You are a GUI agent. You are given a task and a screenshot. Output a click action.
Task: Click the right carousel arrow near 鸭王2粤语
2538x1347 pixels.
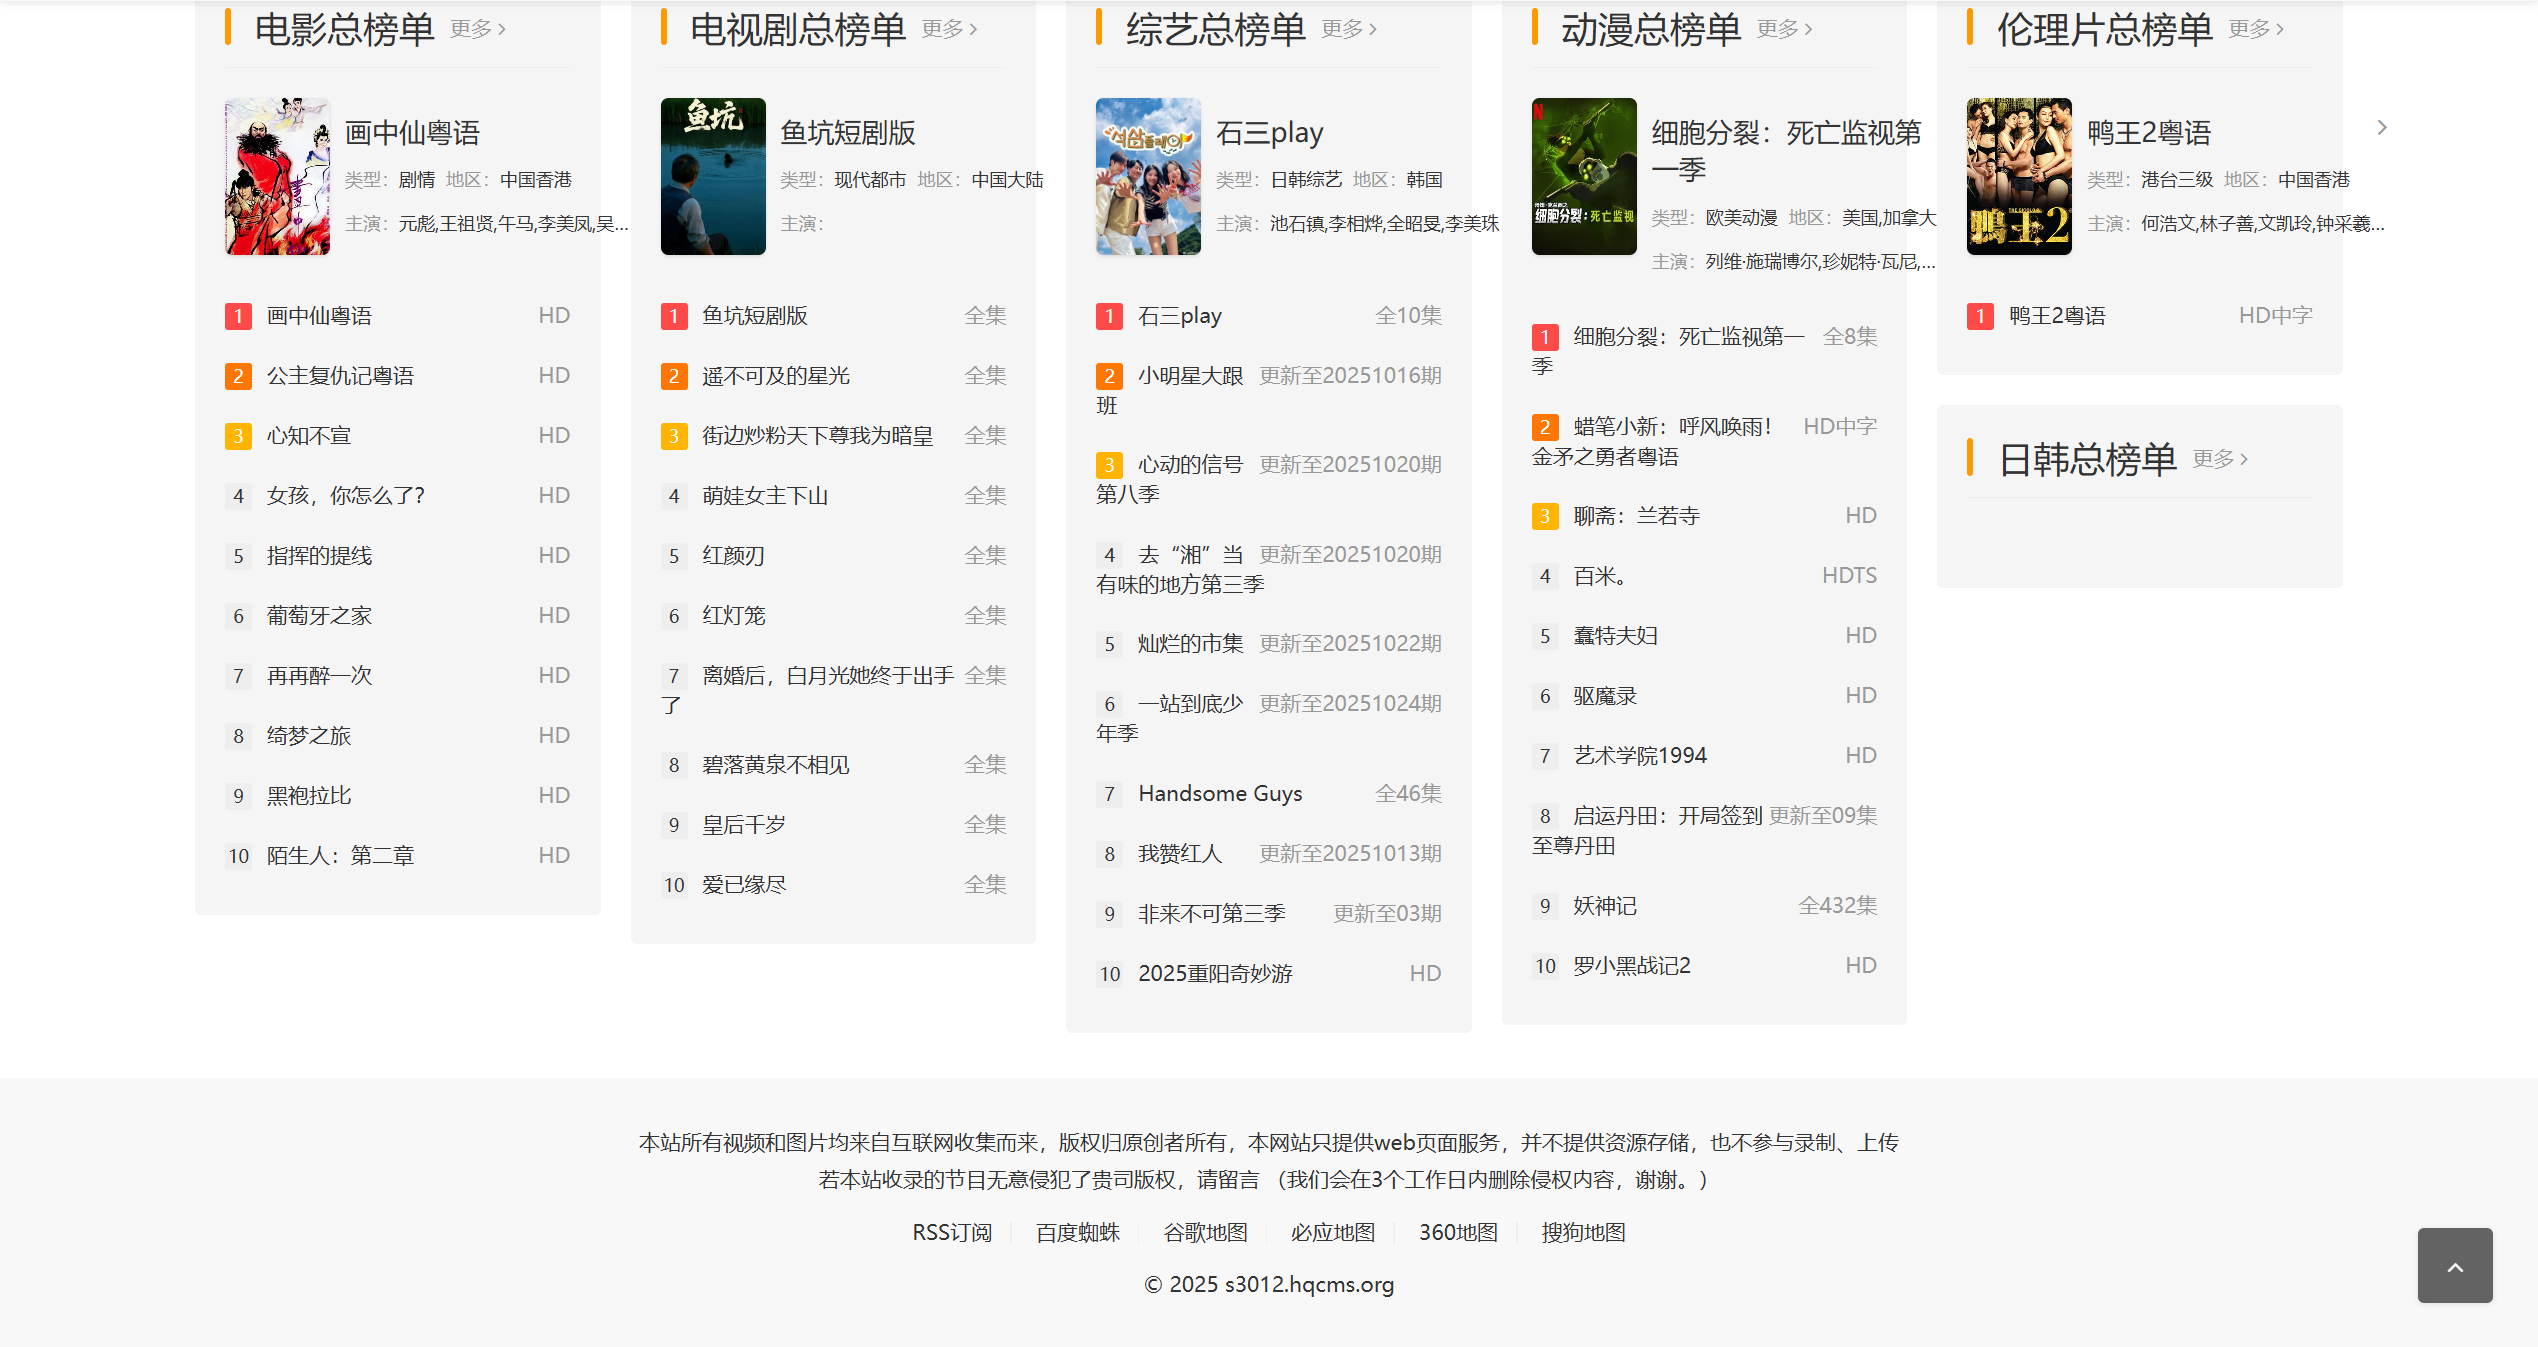(2382, 128)
